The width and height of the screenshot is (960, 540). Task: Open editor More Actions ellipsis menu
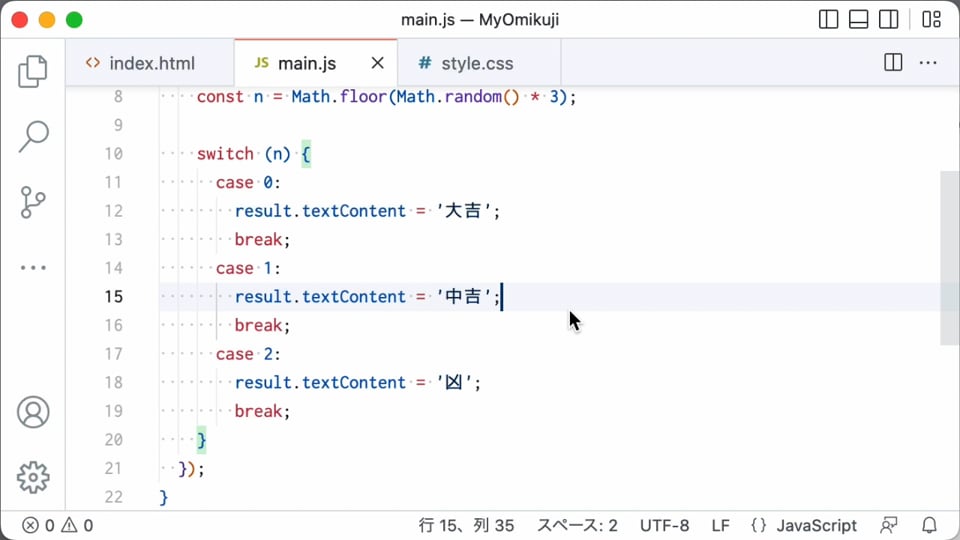pos(928,63)
